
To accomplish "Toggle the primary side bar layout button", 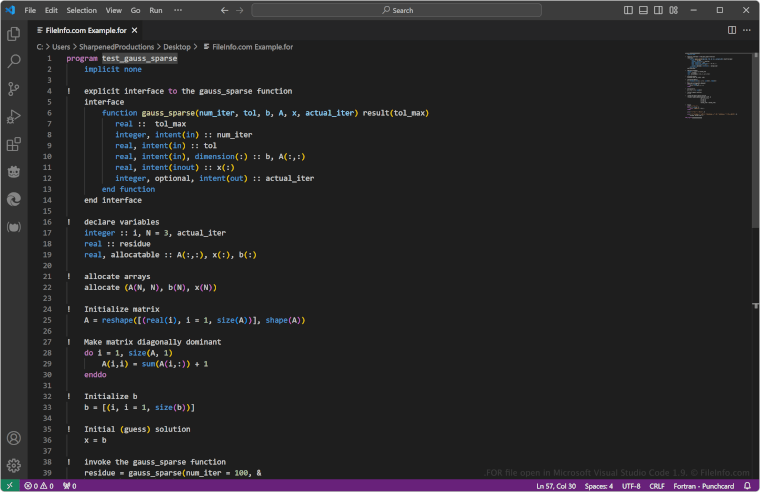I will (628, 10).
